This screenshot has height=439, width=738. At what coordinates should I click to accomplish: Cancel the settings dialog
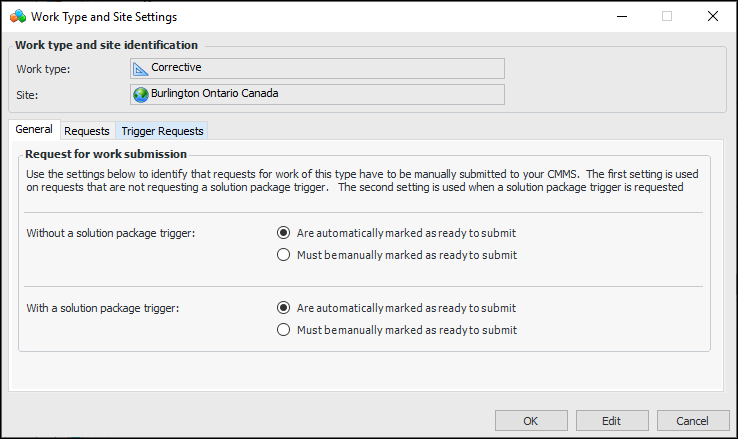pyautogui.click(x=692, y=420)
